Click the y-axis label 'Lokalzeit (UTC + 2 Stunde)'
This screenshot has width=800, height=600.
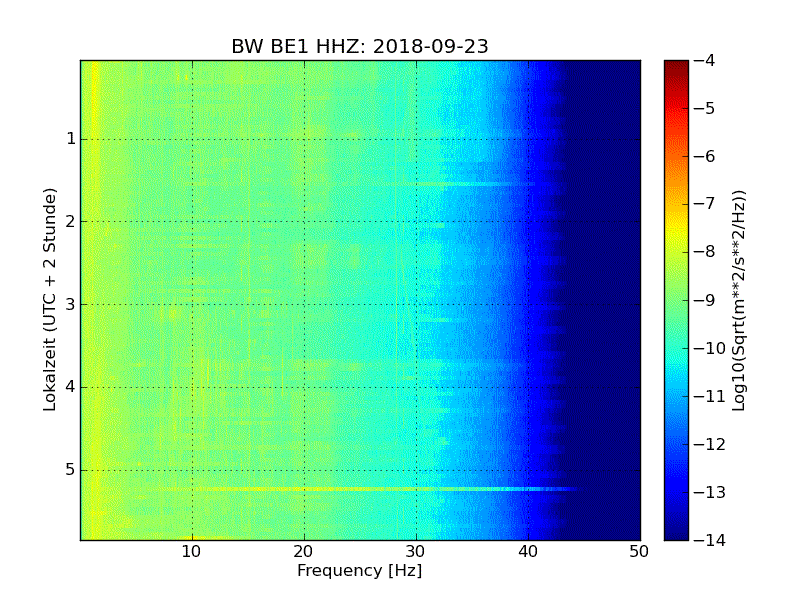point(49,299)
